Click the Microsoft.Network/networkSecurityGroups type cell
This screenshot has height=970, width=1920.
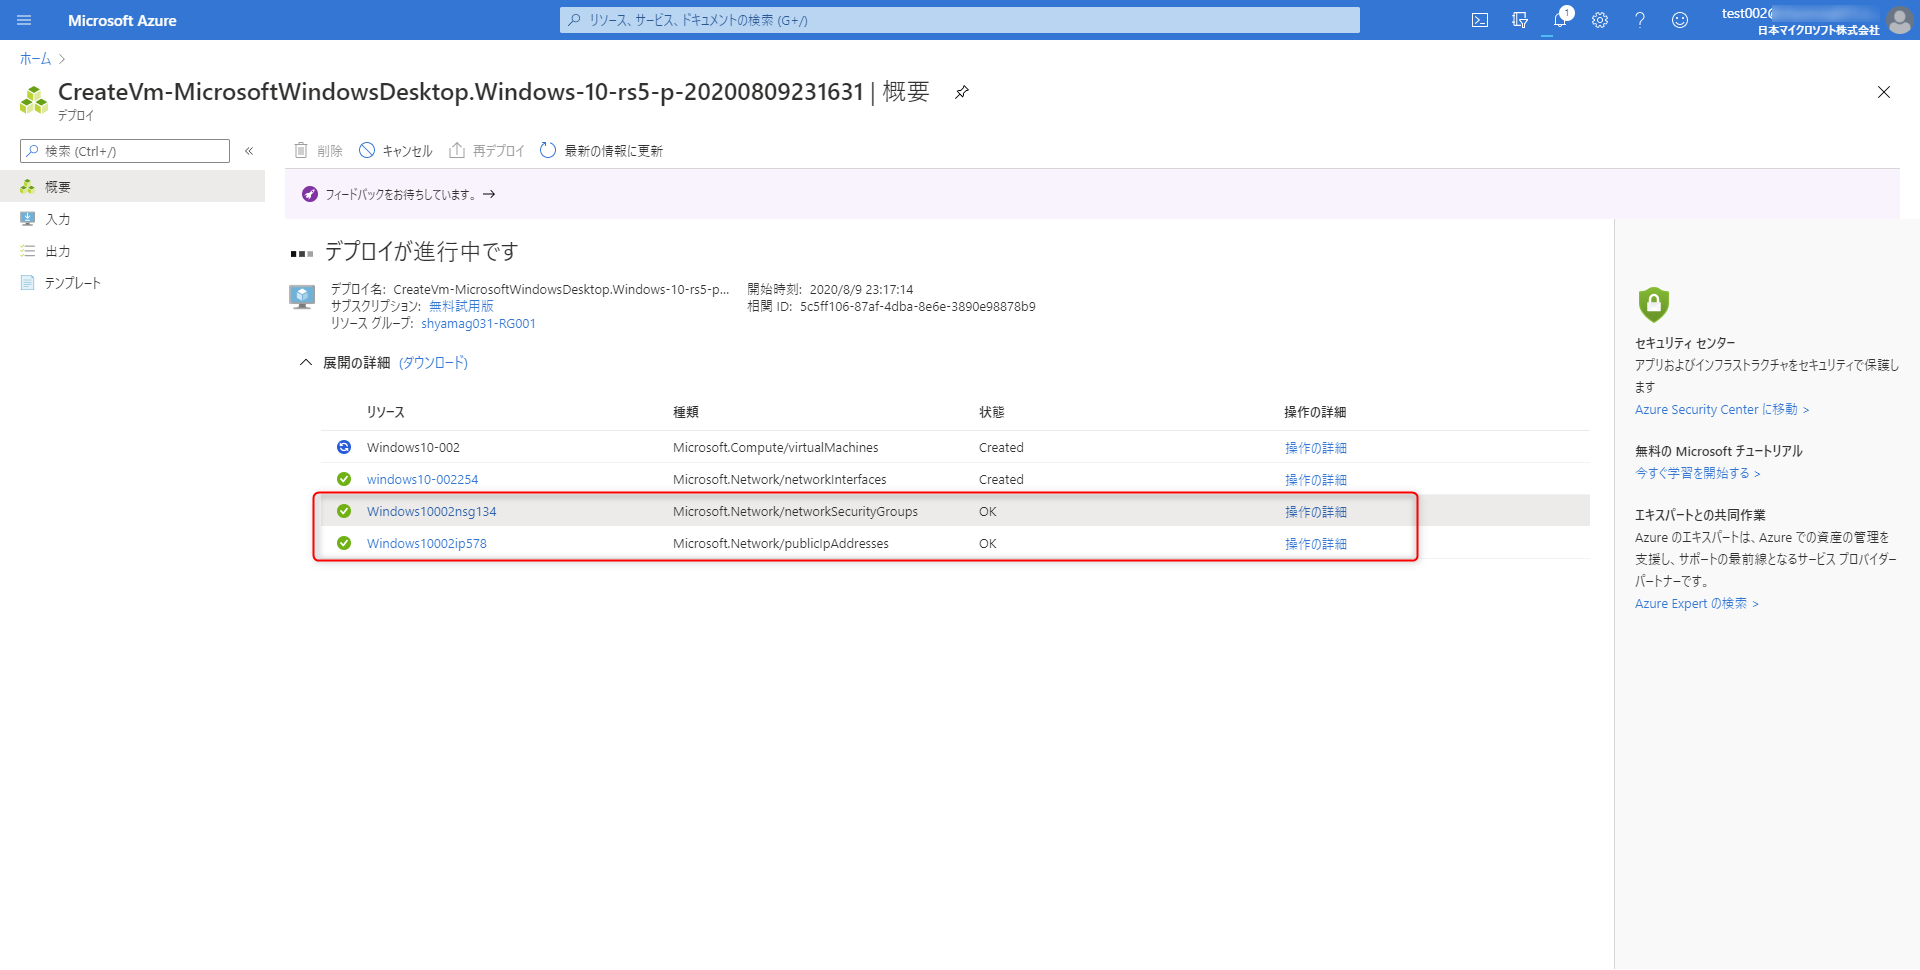click(x=795, y=512)
